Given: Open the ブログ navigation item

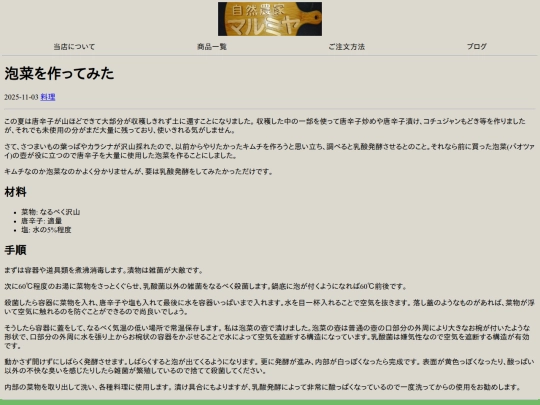Looking at the screenshot, I should click(x=477, y=46).
